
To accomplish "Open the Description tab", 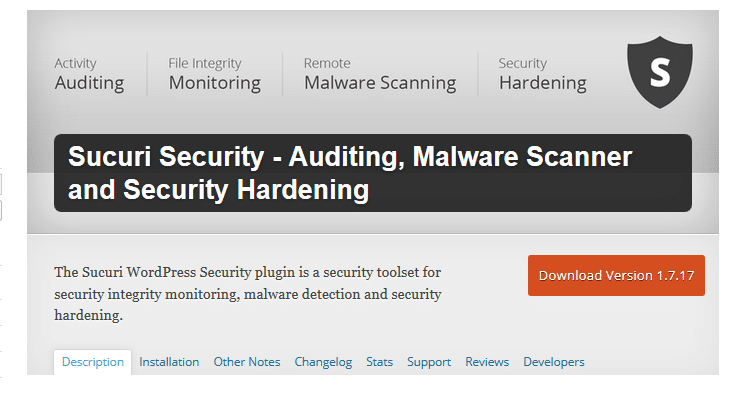I will pyautogui.click(x=93, y=362).
